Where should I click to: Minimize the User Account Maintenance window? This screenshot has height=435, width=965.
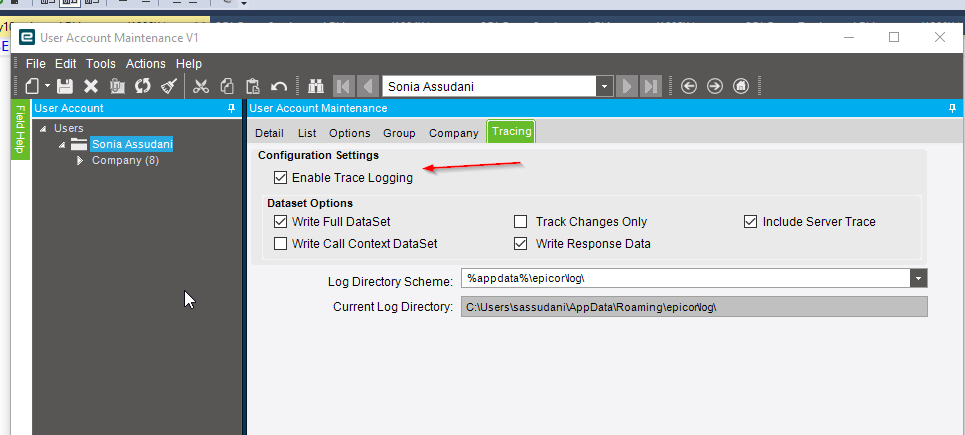click(849, 37)
